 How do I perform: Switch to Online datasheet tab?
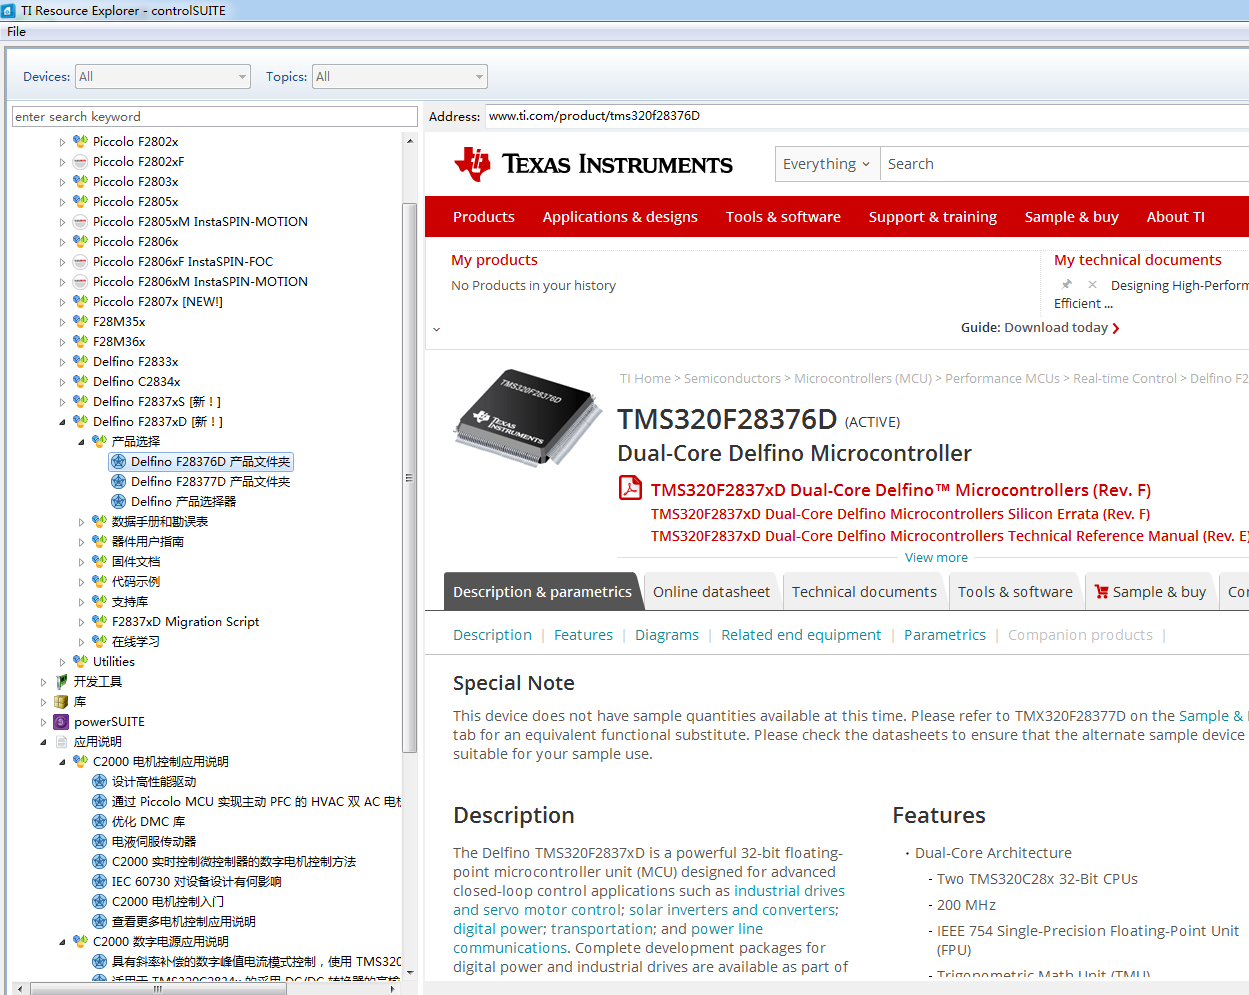pyautogui.click(x=712, y=592)
